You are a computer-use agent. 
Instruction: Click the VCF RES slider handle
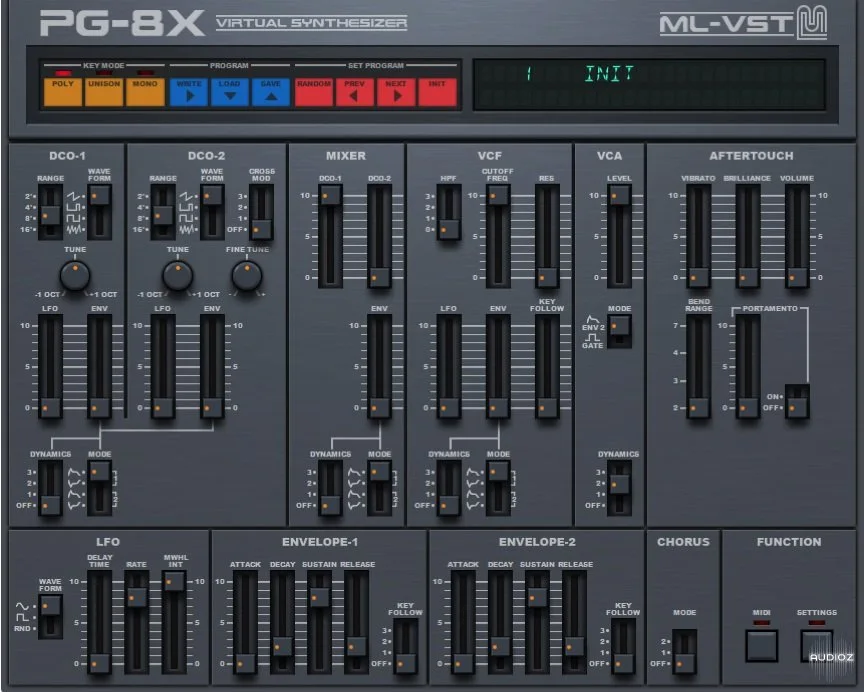(x=547, y=278)
